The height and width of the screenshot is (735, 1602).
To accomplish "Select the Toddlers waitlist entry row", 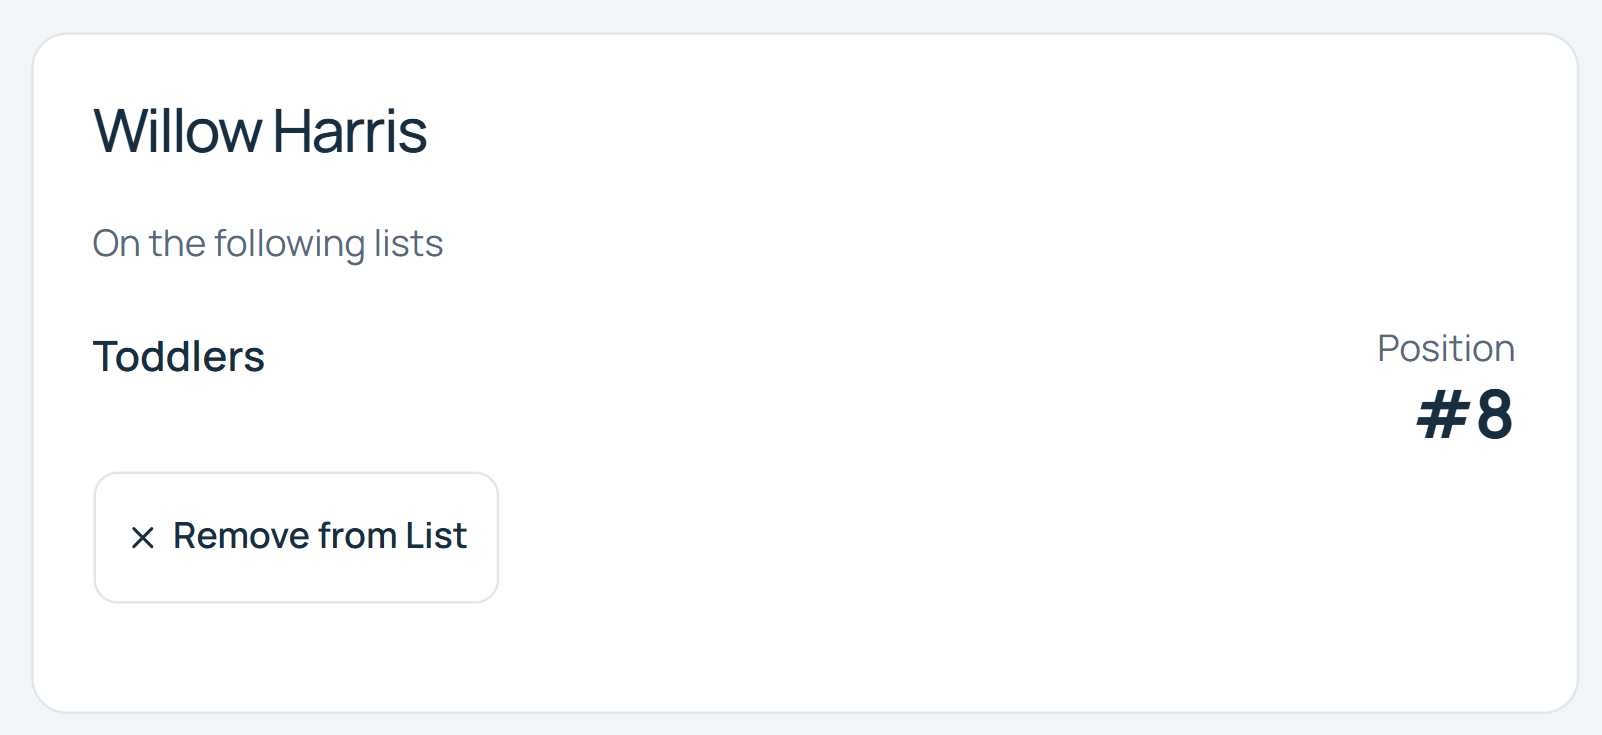I will (804, 386).
